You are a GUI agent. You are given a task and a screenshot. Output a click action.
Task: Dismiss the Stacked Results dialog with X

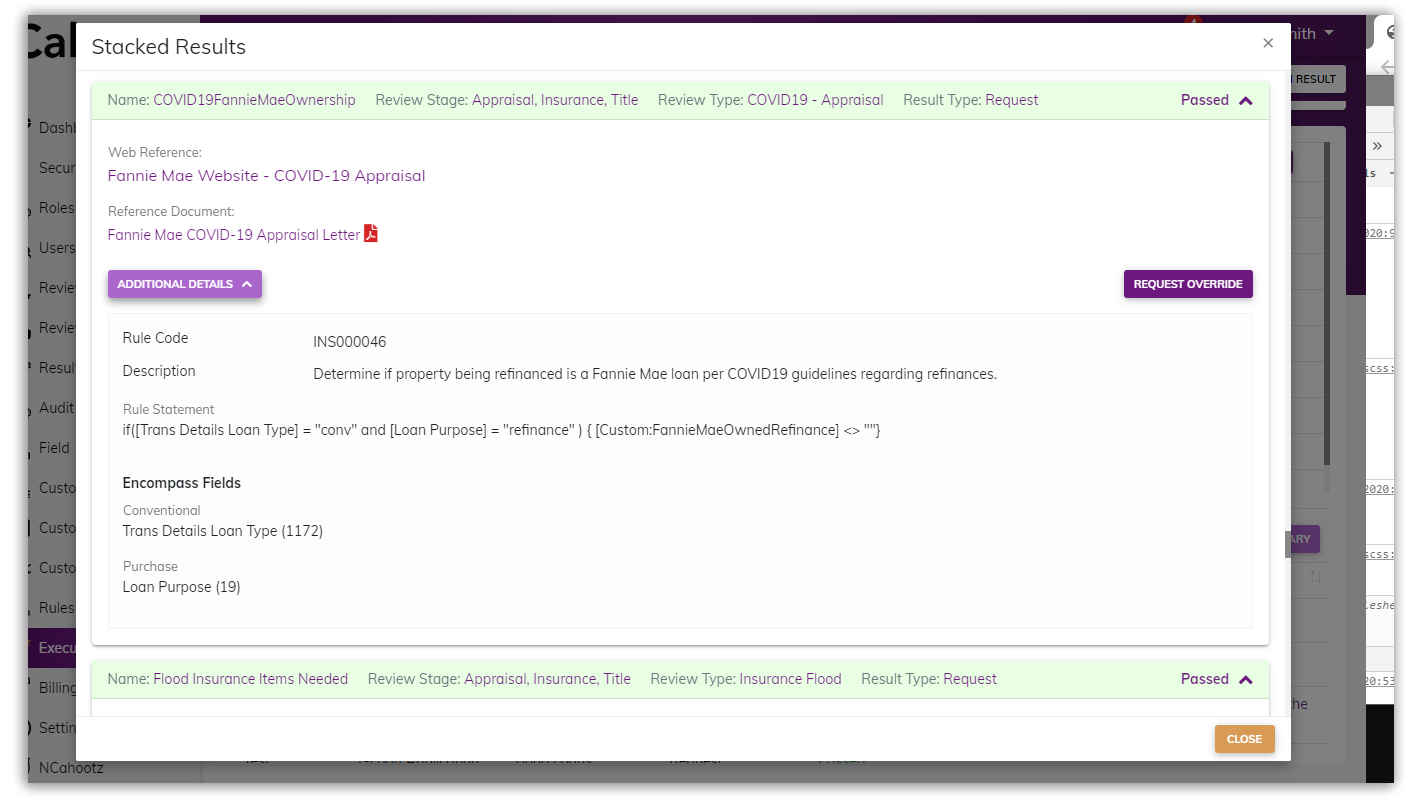point(1268,43)
